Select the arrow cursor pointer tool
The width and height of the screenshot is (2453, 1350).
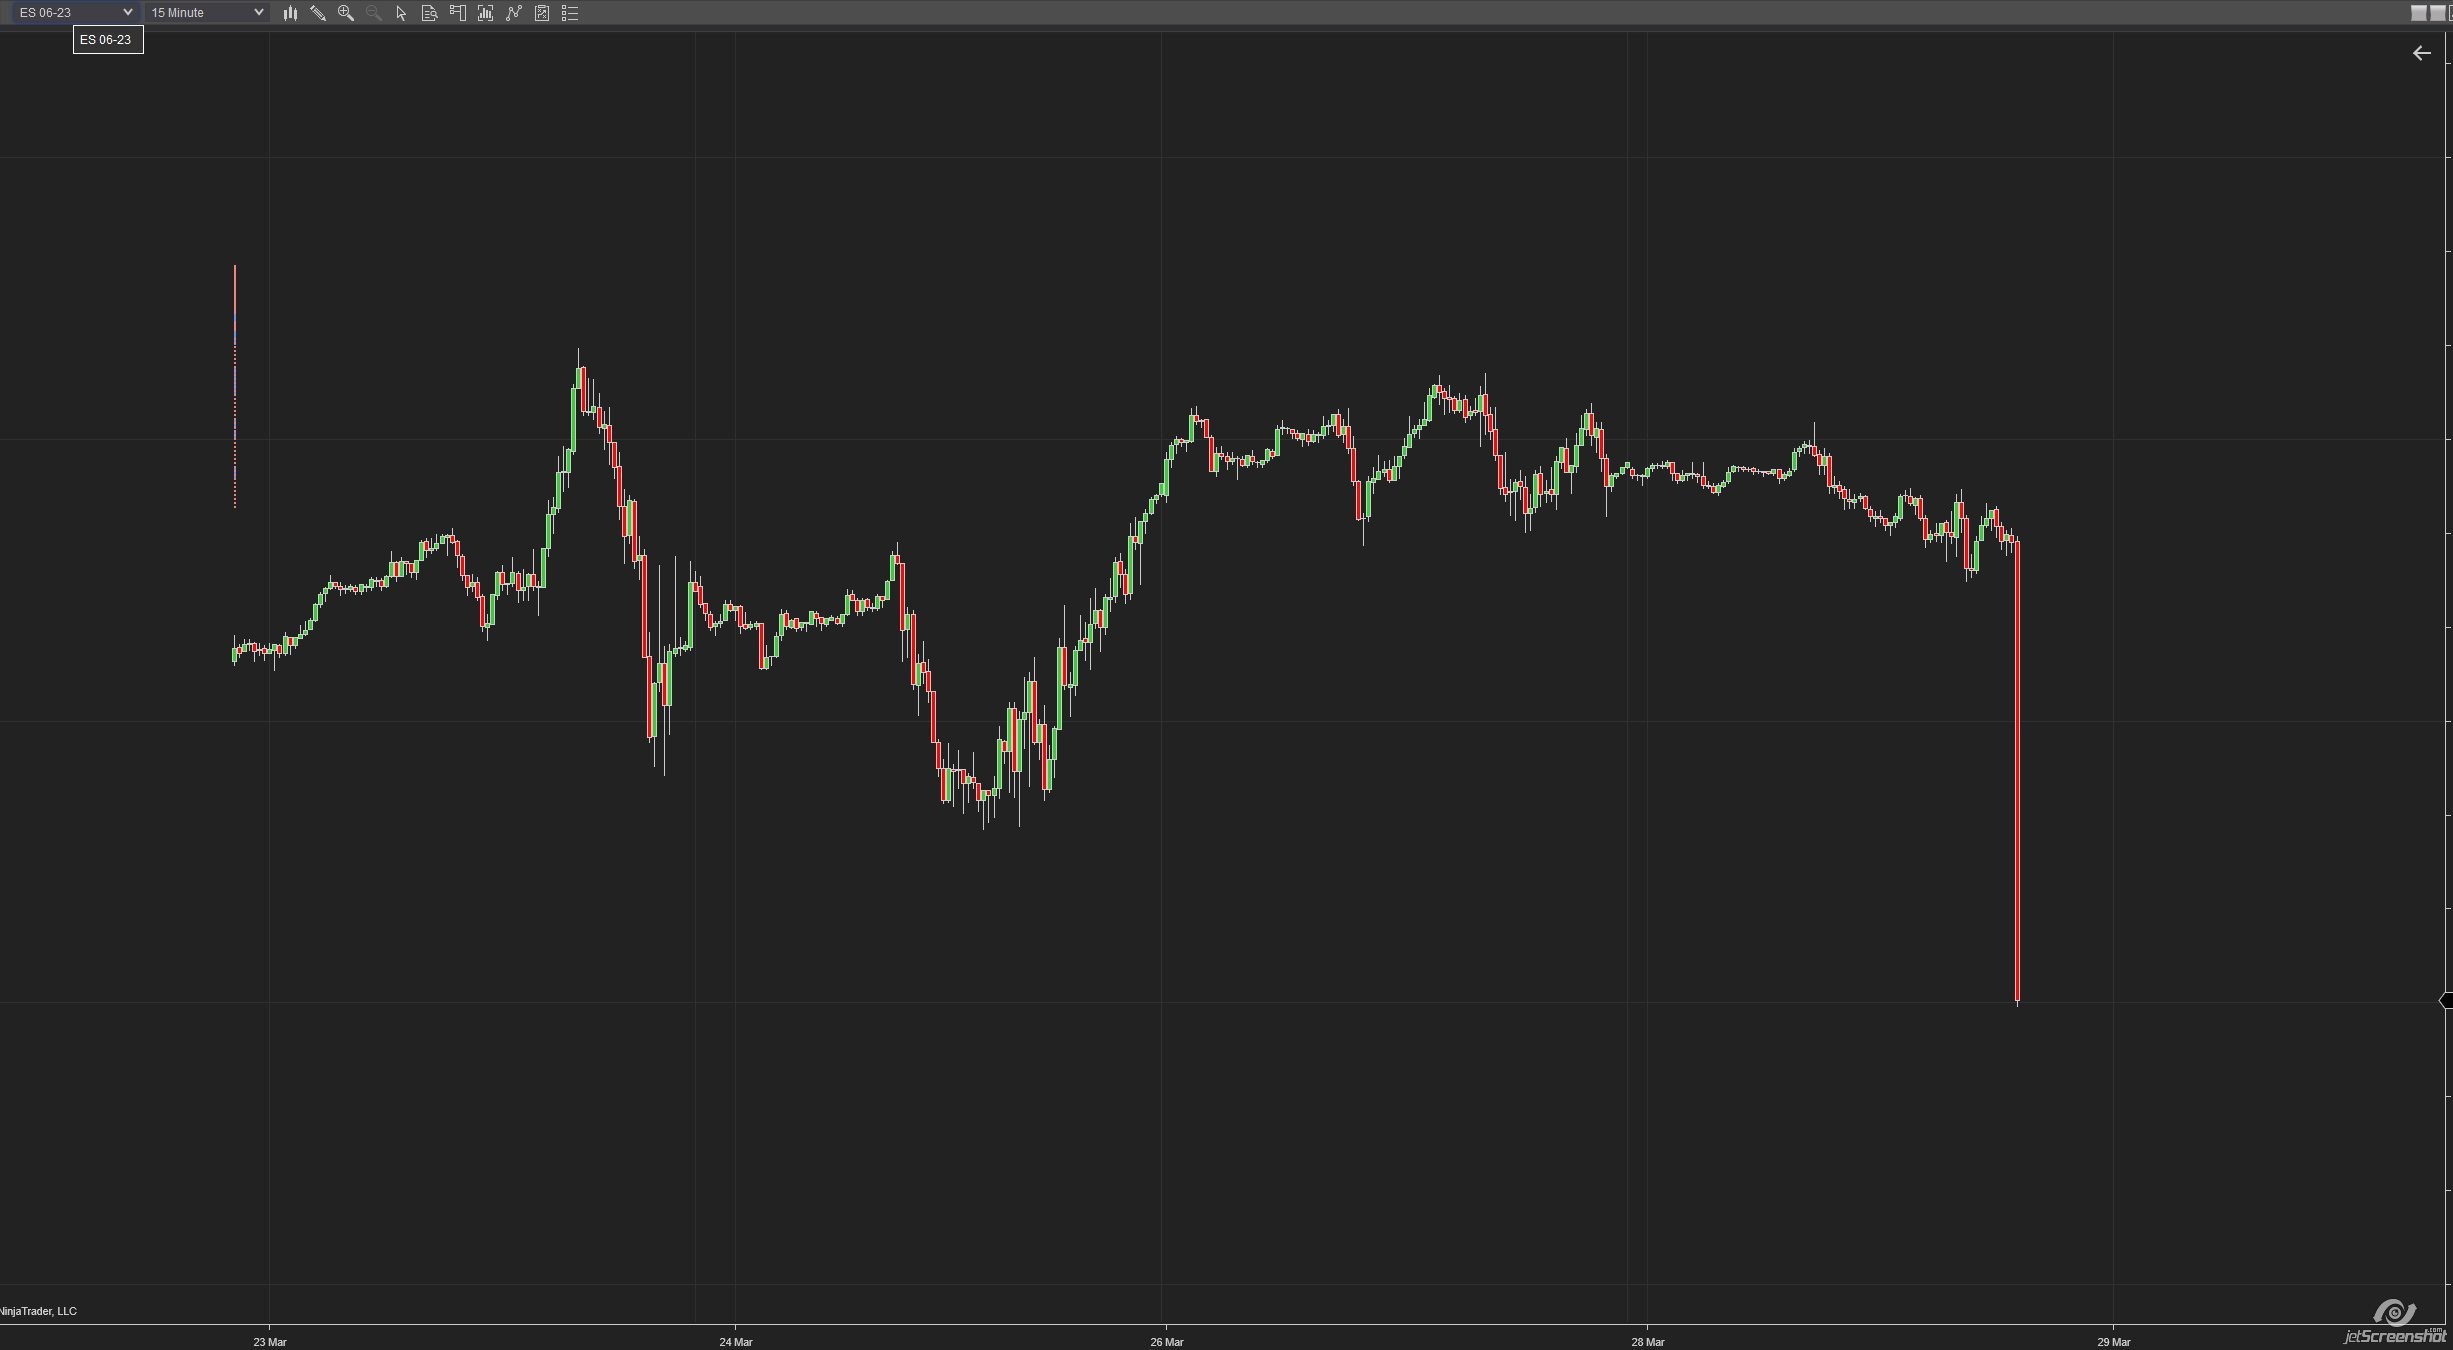tap(401, 13)
